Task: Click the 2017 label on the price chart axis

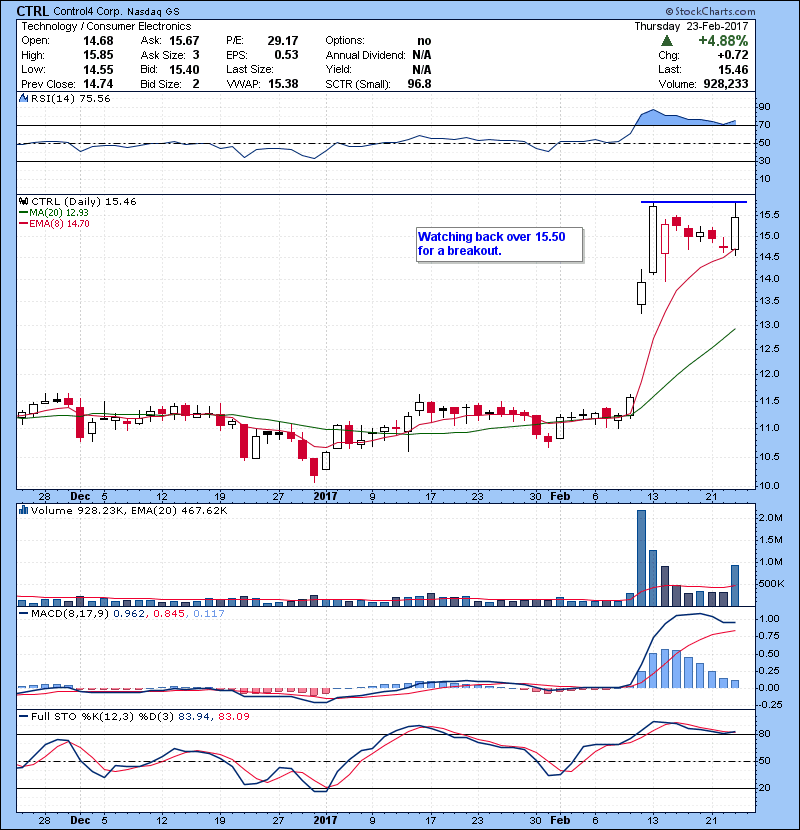Action: [325, 497]
